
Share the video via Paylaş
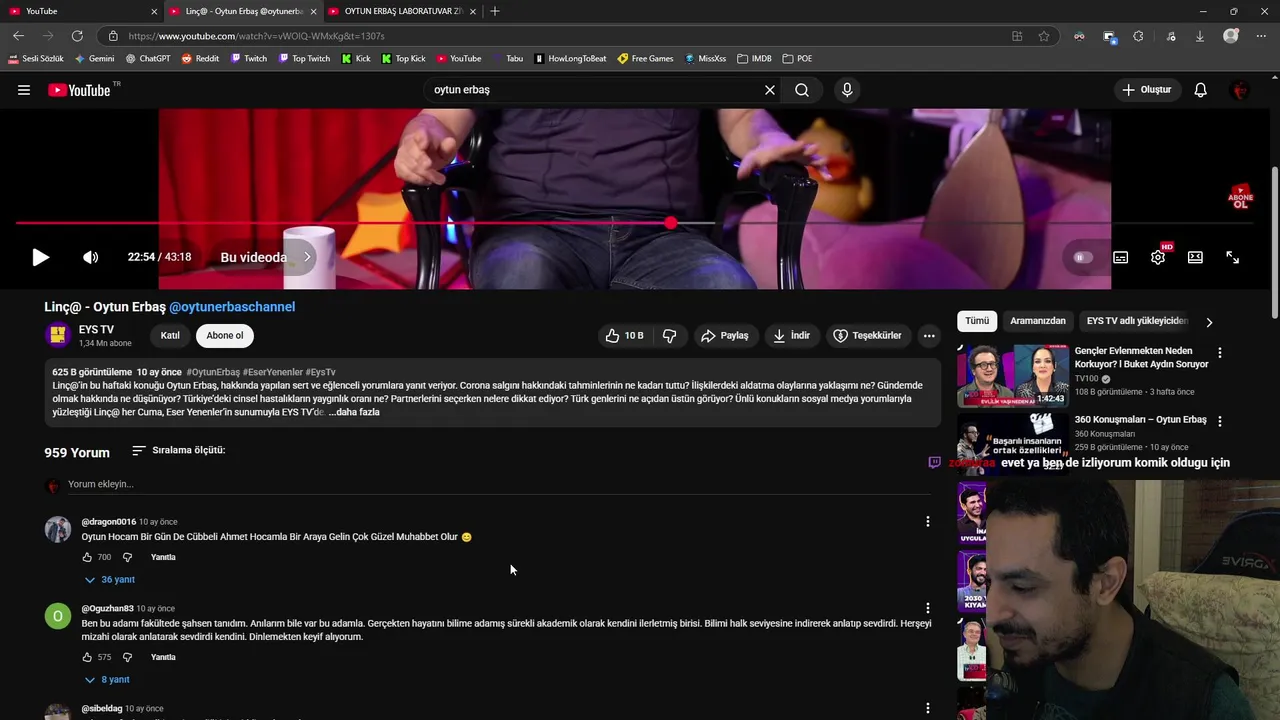coord(725,336)
